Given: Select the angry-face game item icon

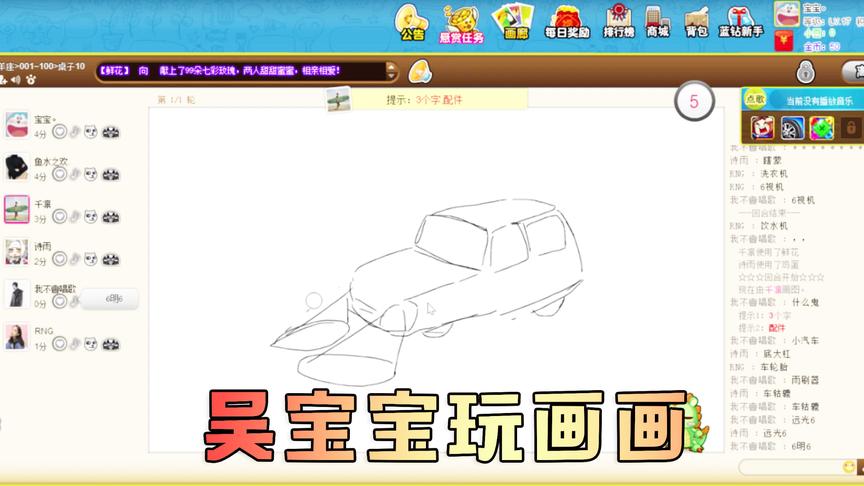Looking at the screenshot, I should (763, 128).
